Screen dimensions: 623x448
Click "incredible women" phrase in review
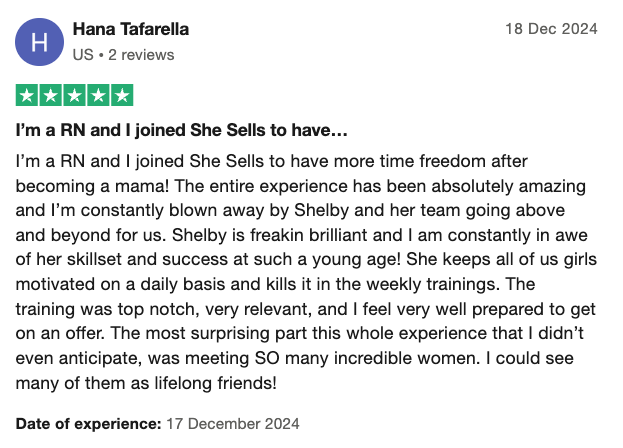[x=404, y=358]
